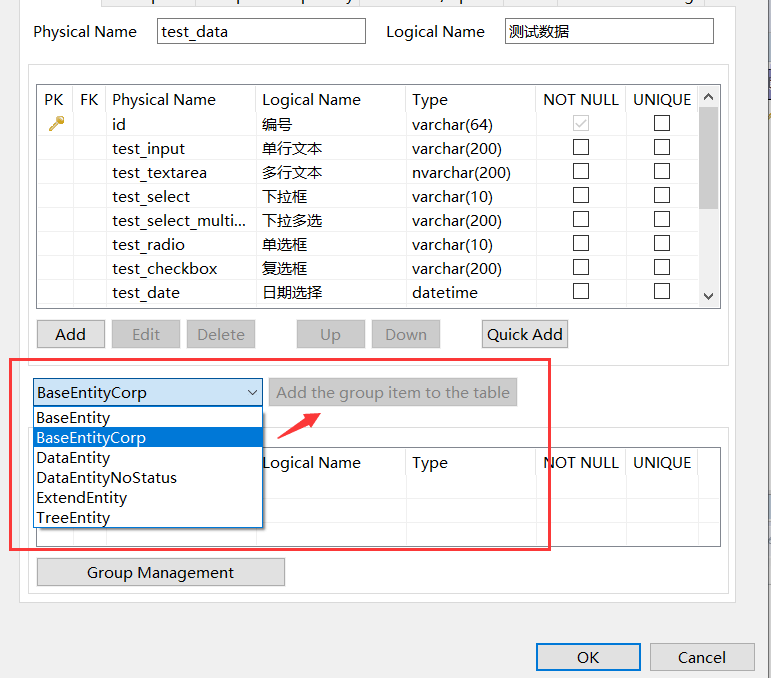Cancel the table dialog
This screenshot has width=771, height=678.
click(x=702, y=657)
